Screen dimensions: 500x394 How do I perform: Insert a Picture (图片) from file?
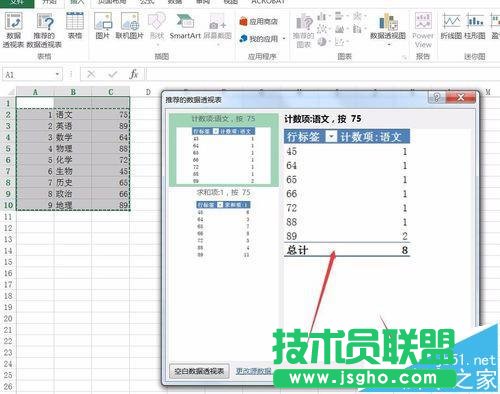103,25
